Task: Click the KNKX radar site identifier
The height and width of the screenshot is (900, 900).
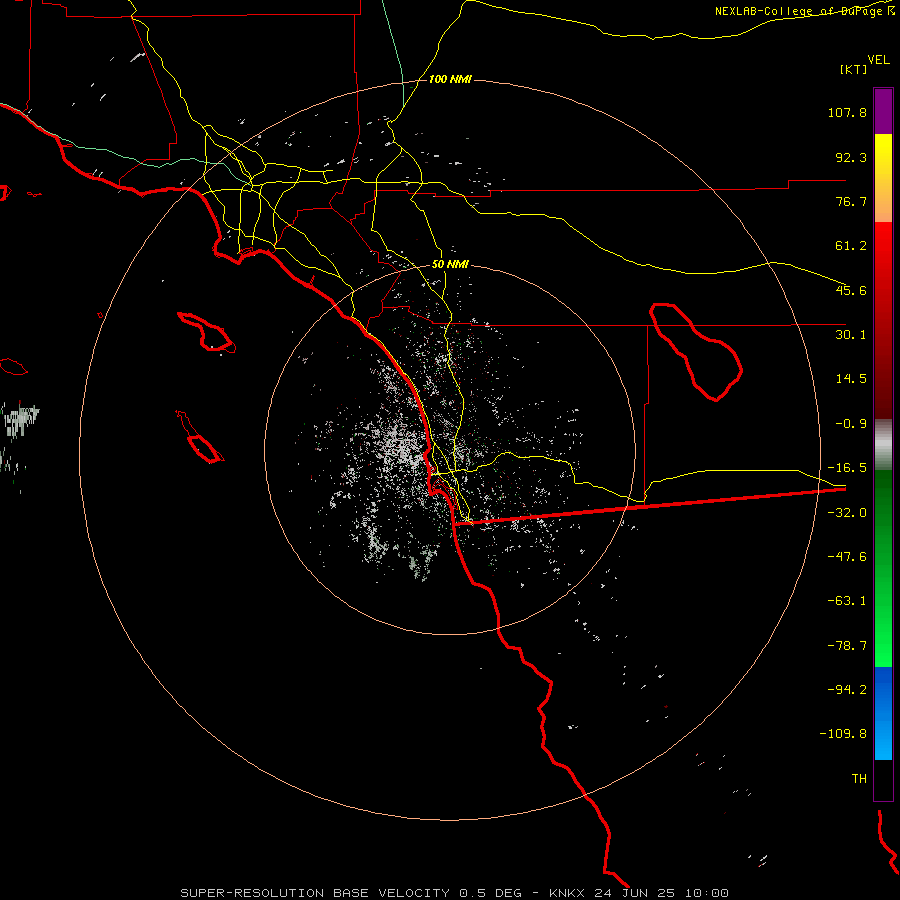Action: (567, 893)
